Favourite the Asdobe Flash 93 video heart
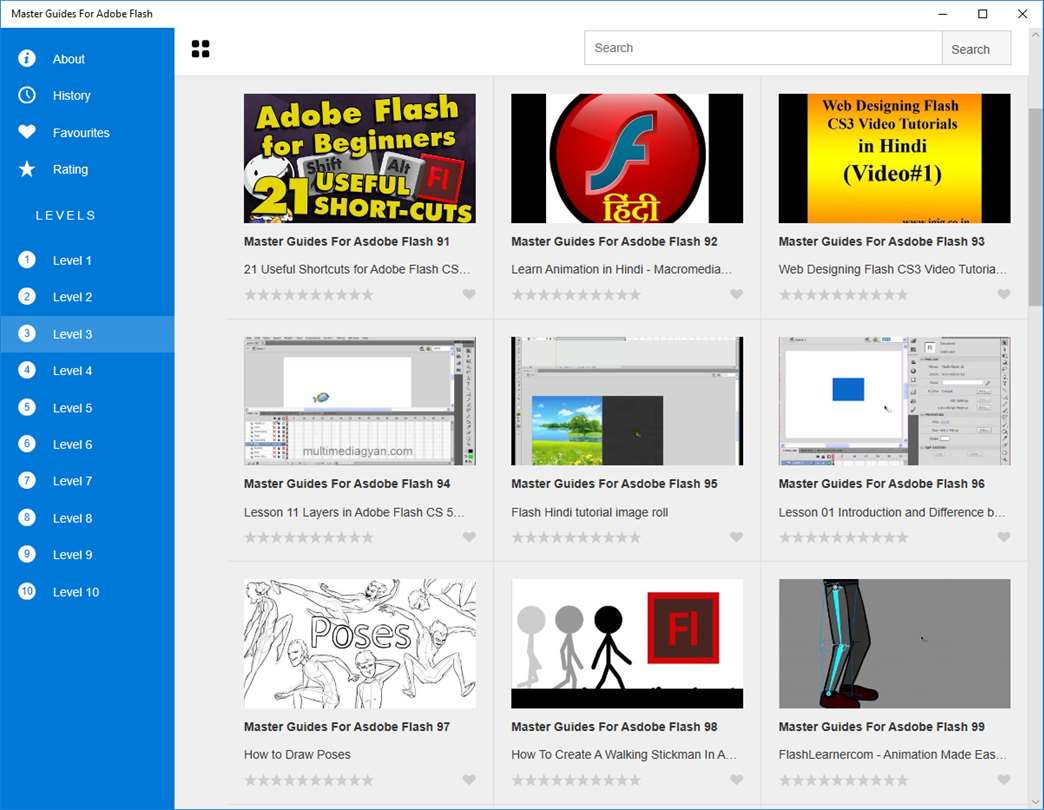Screen dimensions: 1044x810 [x=1004, y=294]
